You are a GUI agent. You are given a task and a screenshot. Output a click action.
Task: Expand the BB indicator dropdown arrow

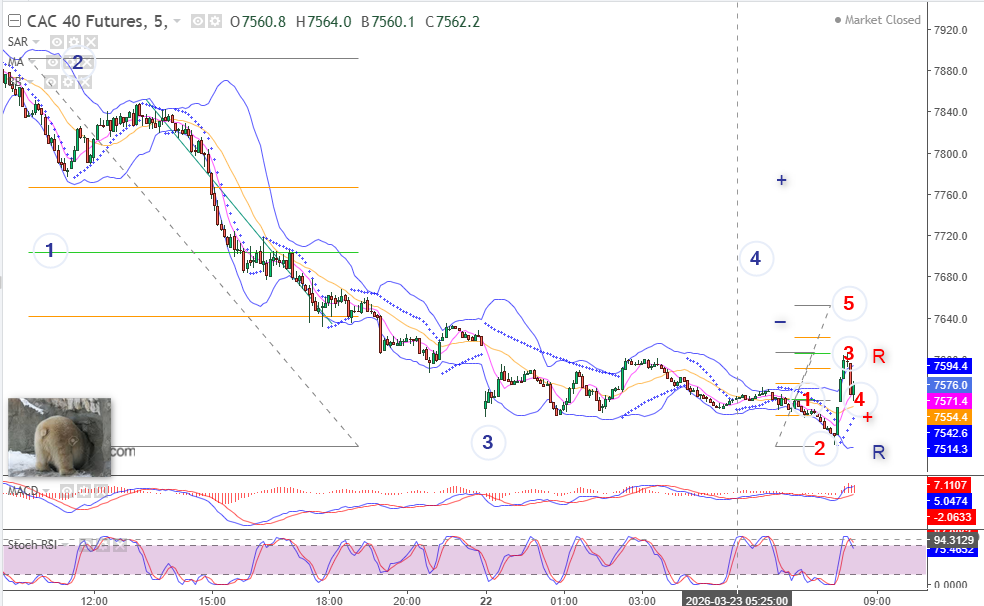[30, 82]
